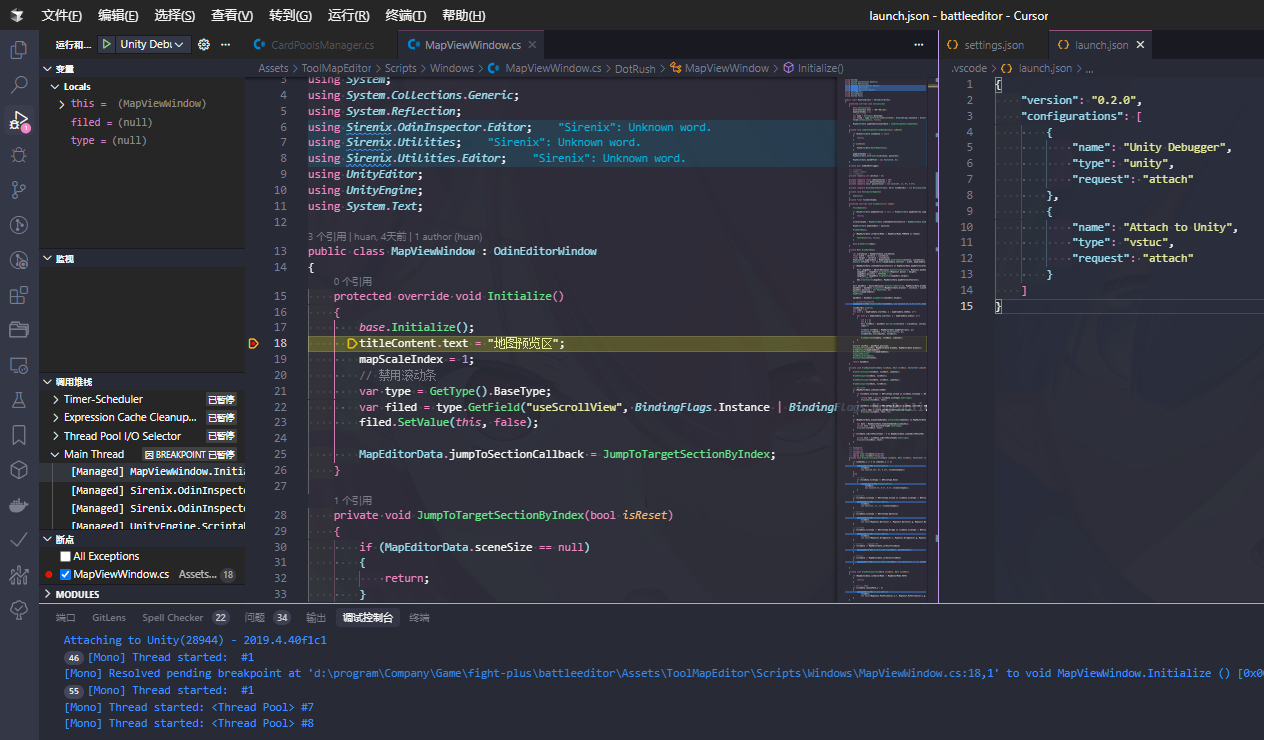Click the Initialize() breadcrumb segment
The width and height of the screenshot is (1264, 740).
(812, 68)
